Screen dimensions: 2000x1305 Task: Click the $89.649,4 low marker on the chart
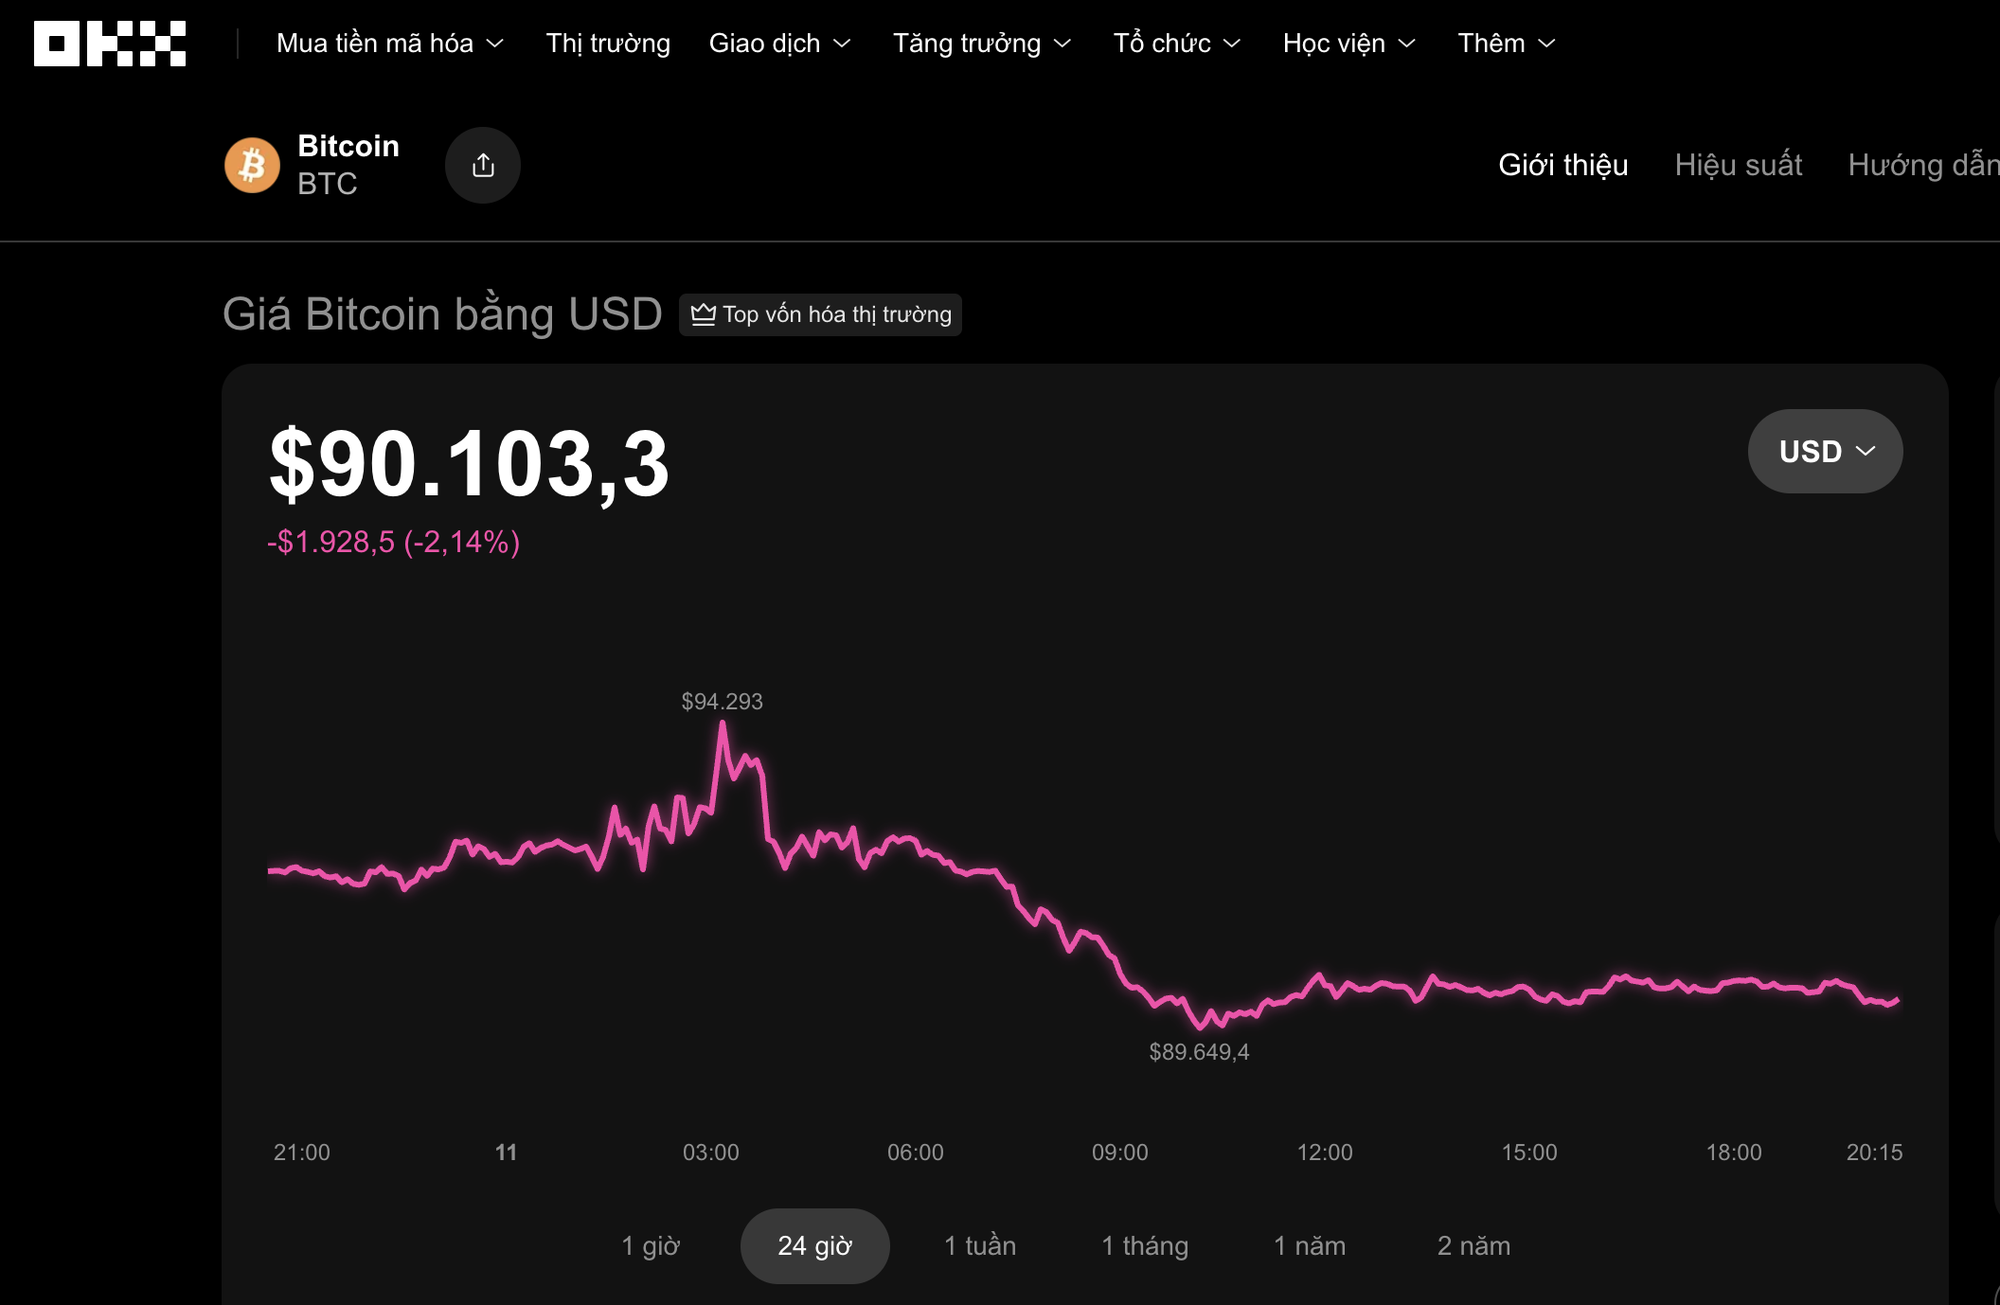click(1200, 1051)
